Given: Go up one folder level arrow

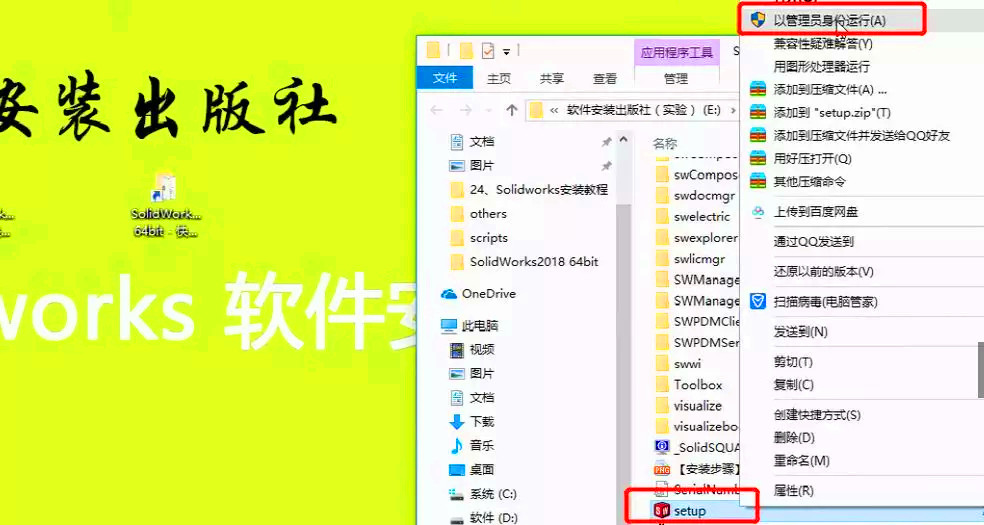Looking at the screenshot, I should [511, 110].
